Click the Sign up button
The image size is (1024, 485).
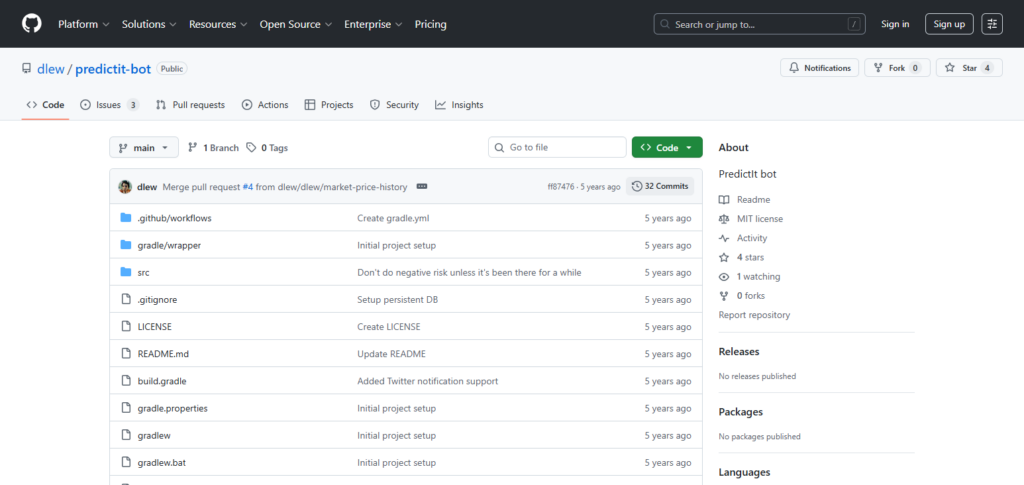click(949, 24)
